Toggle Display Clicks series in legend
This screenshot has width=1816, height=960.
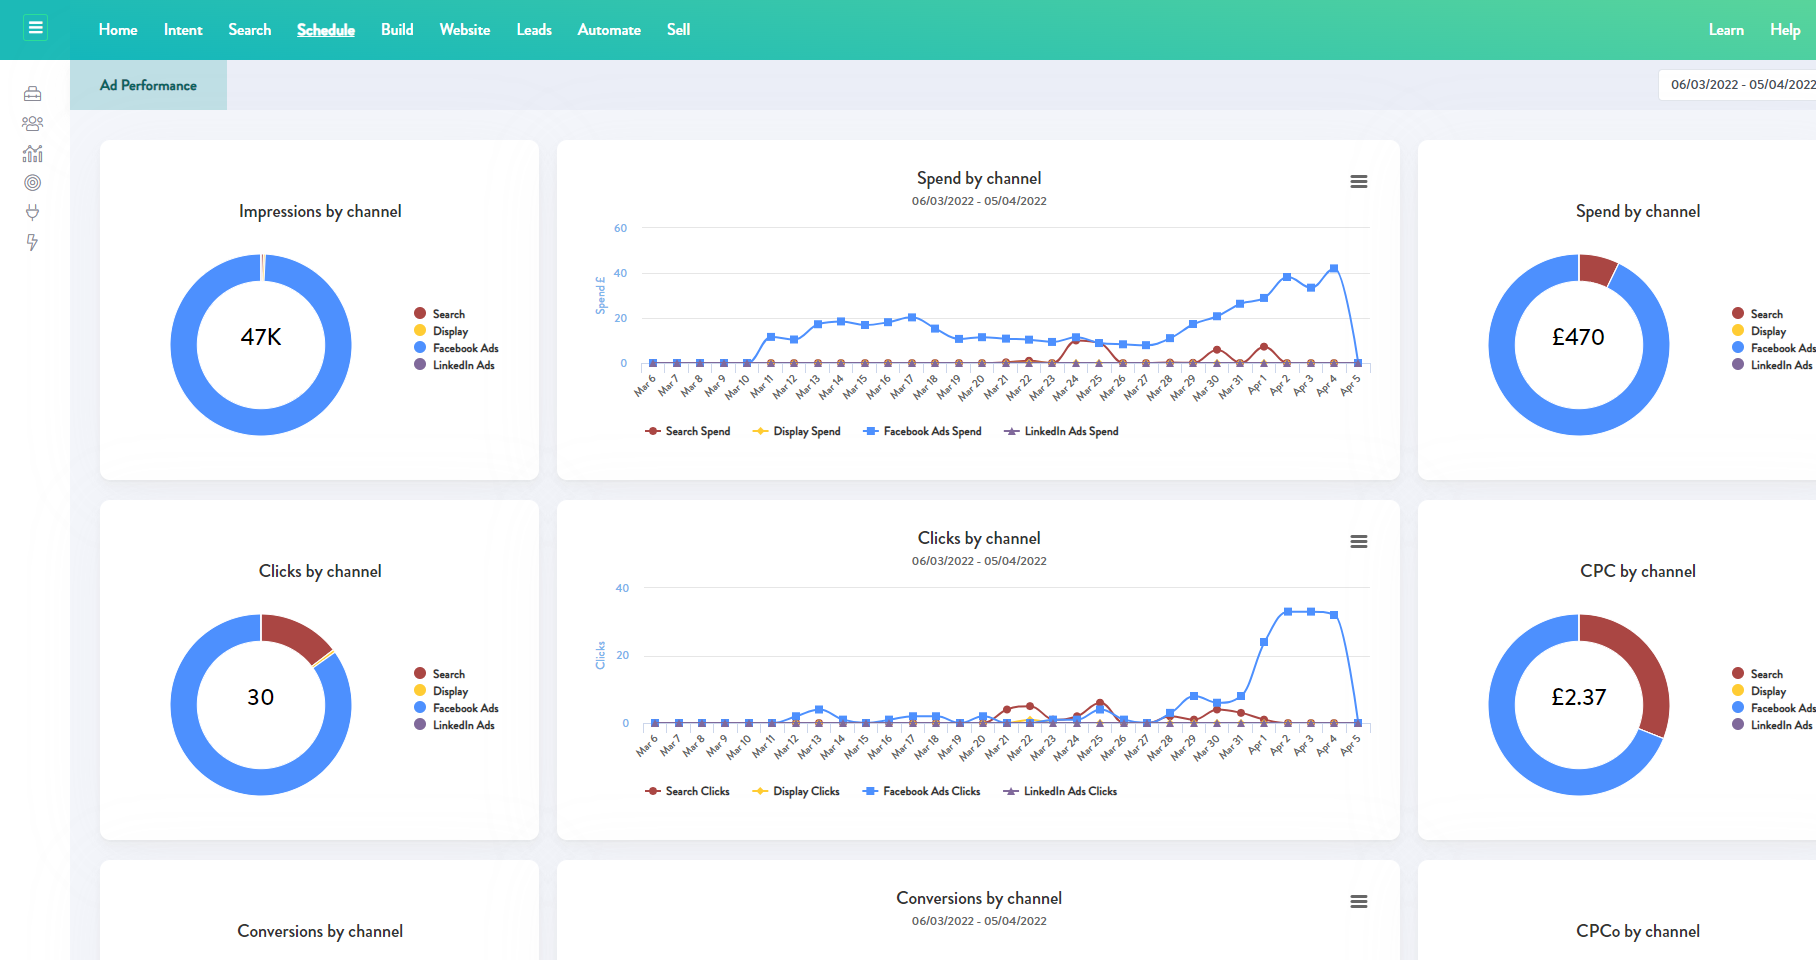pos(796,792)
